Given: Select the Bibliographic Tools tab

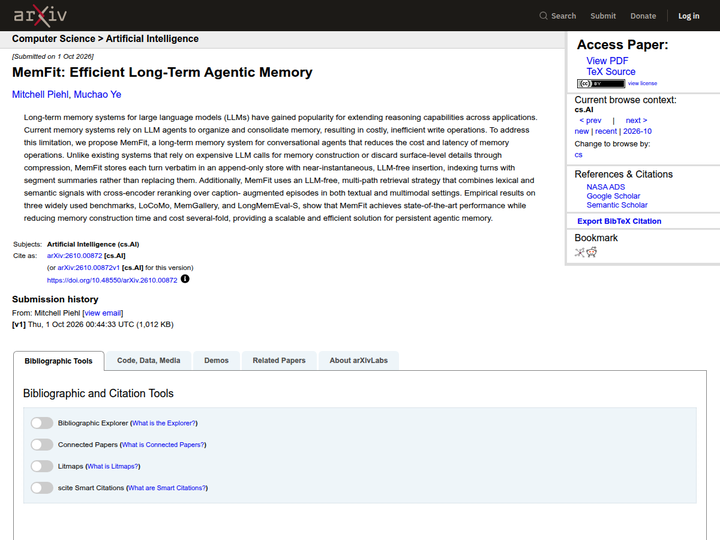Looking at the screenshot, I should 59,361.
